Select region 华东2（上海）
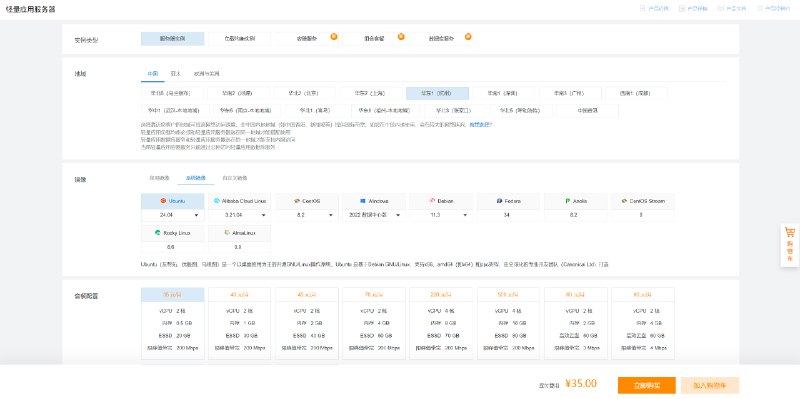This screenshot has height=399, width=800. coord(370,93)
